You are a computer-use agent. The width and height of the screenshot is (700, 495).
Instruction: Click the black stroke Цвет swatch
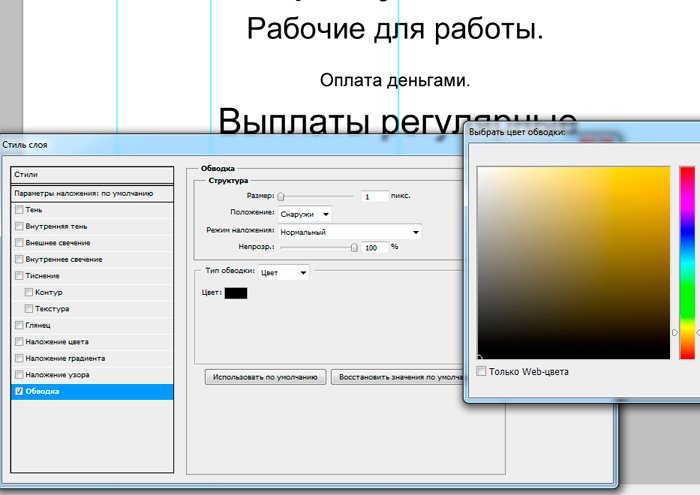tap(236, 292)
